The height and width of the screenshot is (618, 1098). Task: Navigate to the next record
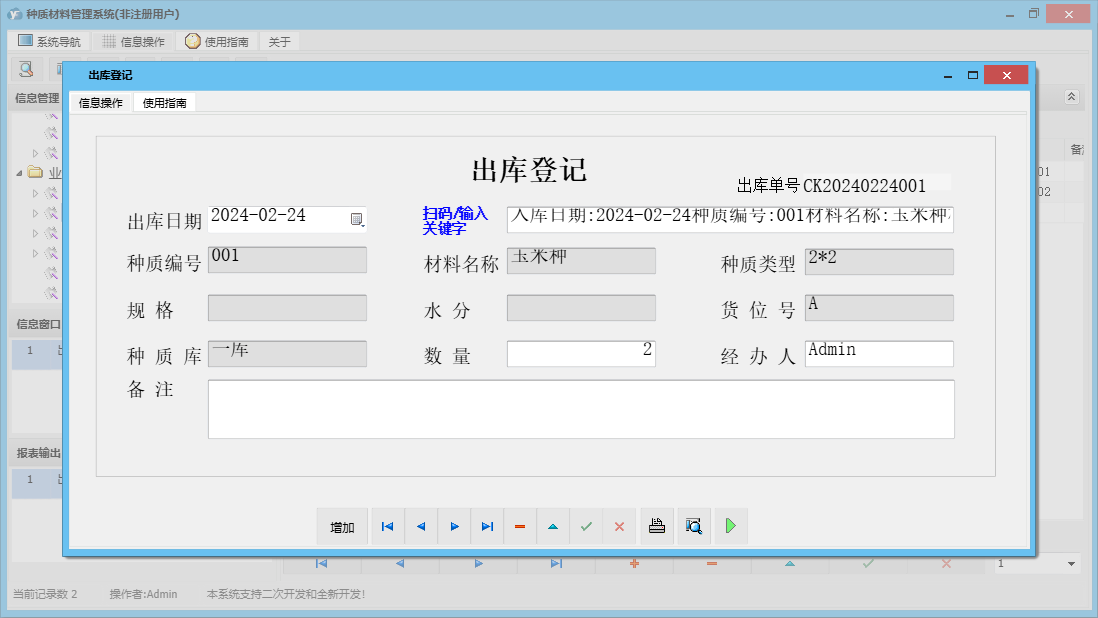coord(454,526)
